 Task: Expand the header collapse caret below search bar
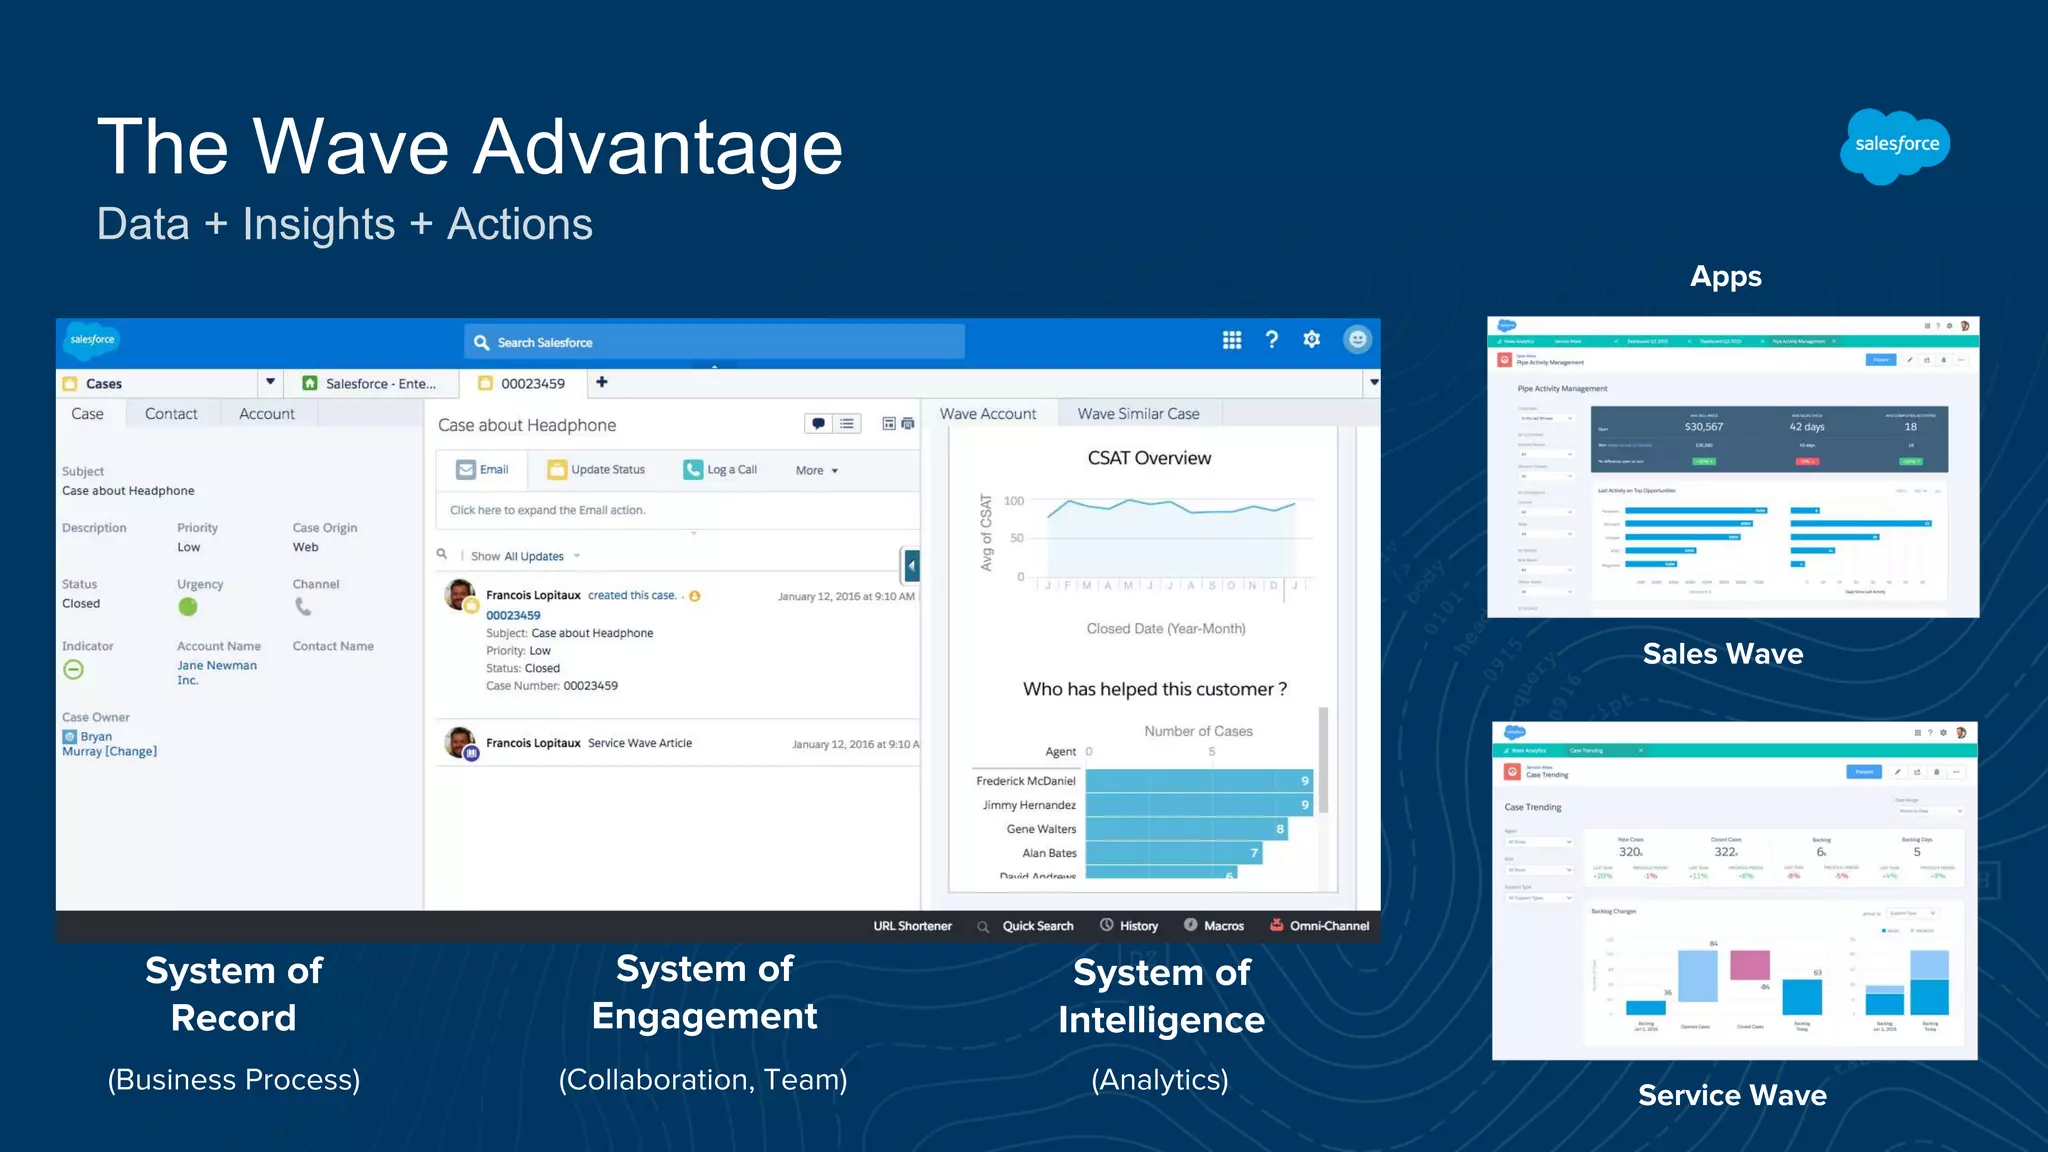[714, 367]
